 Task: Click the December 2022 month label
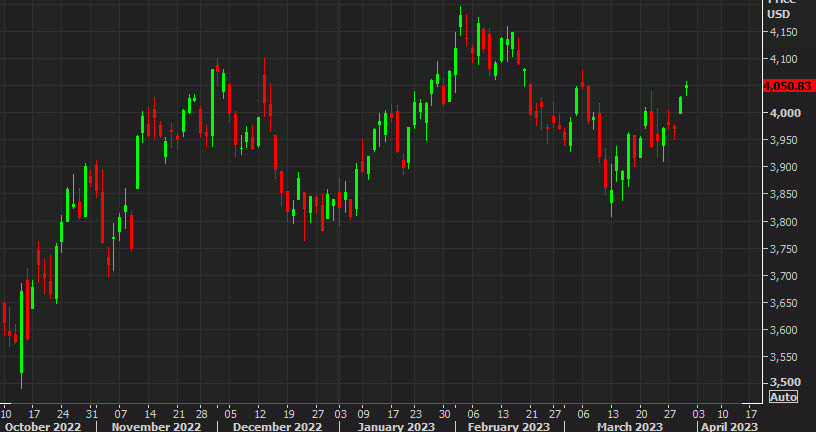pyautogui.click(x=277, y=427)
